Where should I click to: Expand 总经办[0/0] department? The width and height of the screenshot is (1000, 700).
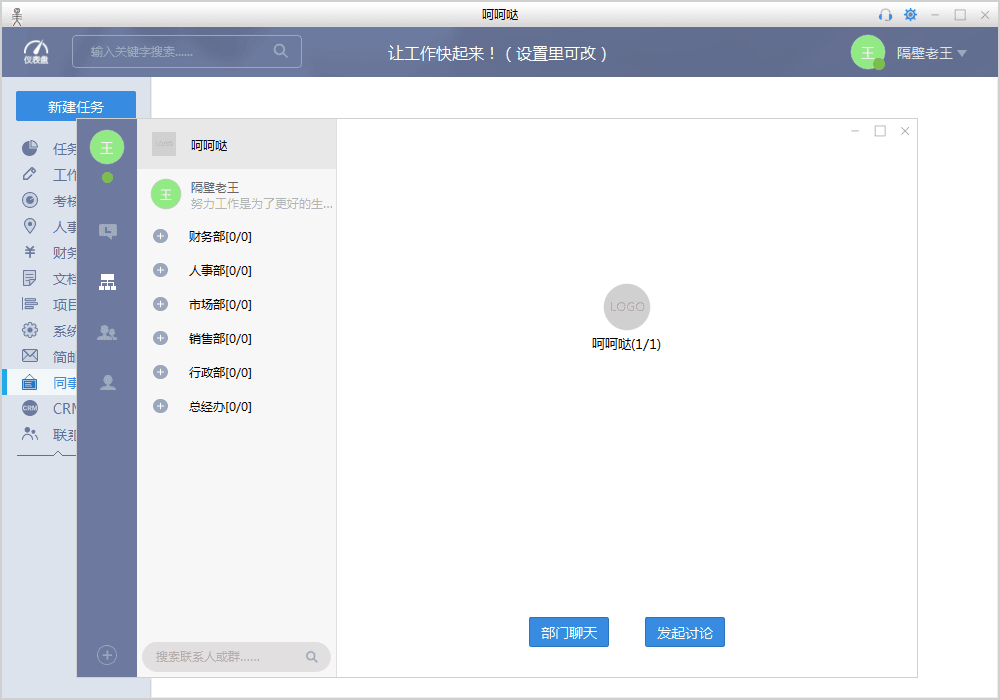point(160,406)
